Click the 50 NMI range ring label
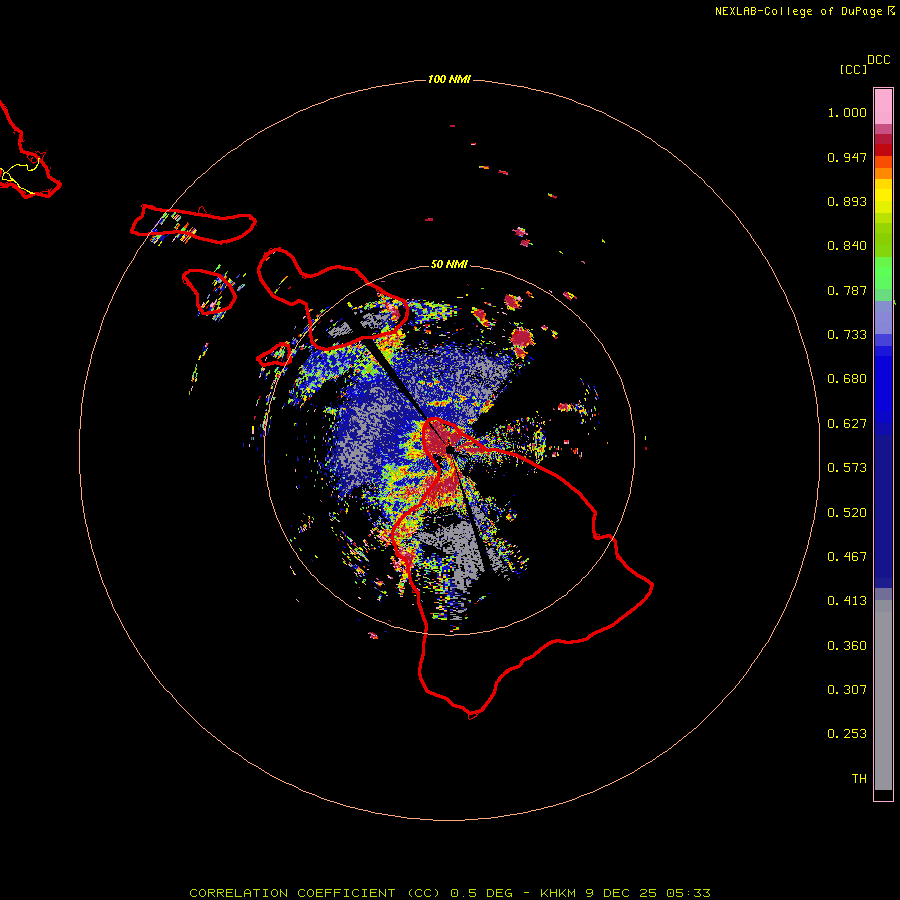The height and width of the screenshot is (900, 900). [x=449, y=264]
